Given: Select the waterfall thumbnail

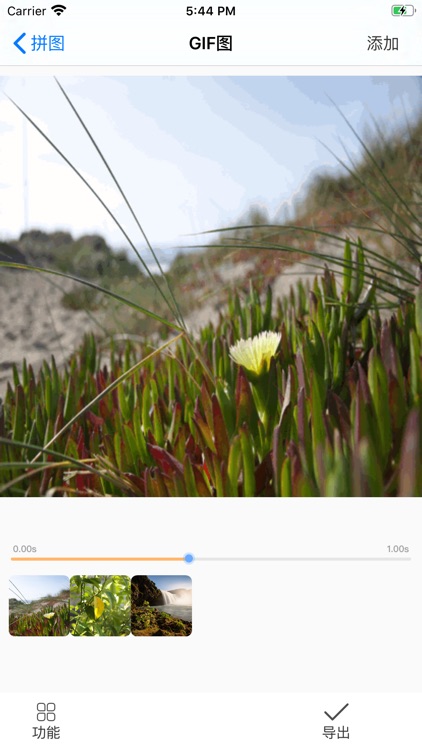Looking at the screenshot, I should pos(162,606).
